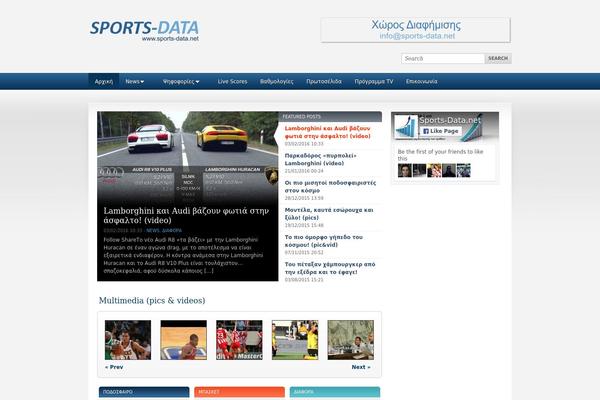
Task: Click the ΔΙΑΦΟΡΑ category link under headline
Action: [172, 230]
